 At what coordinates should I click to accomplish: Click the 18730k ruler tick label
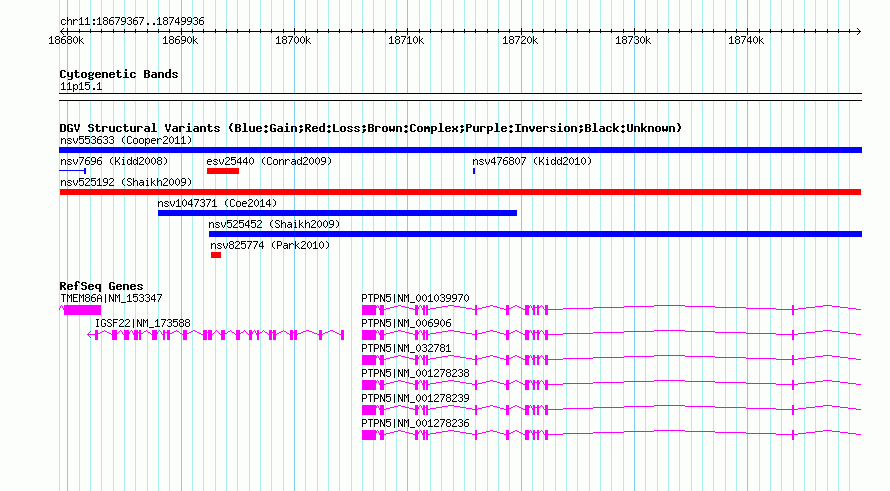[x=633, y=40]
